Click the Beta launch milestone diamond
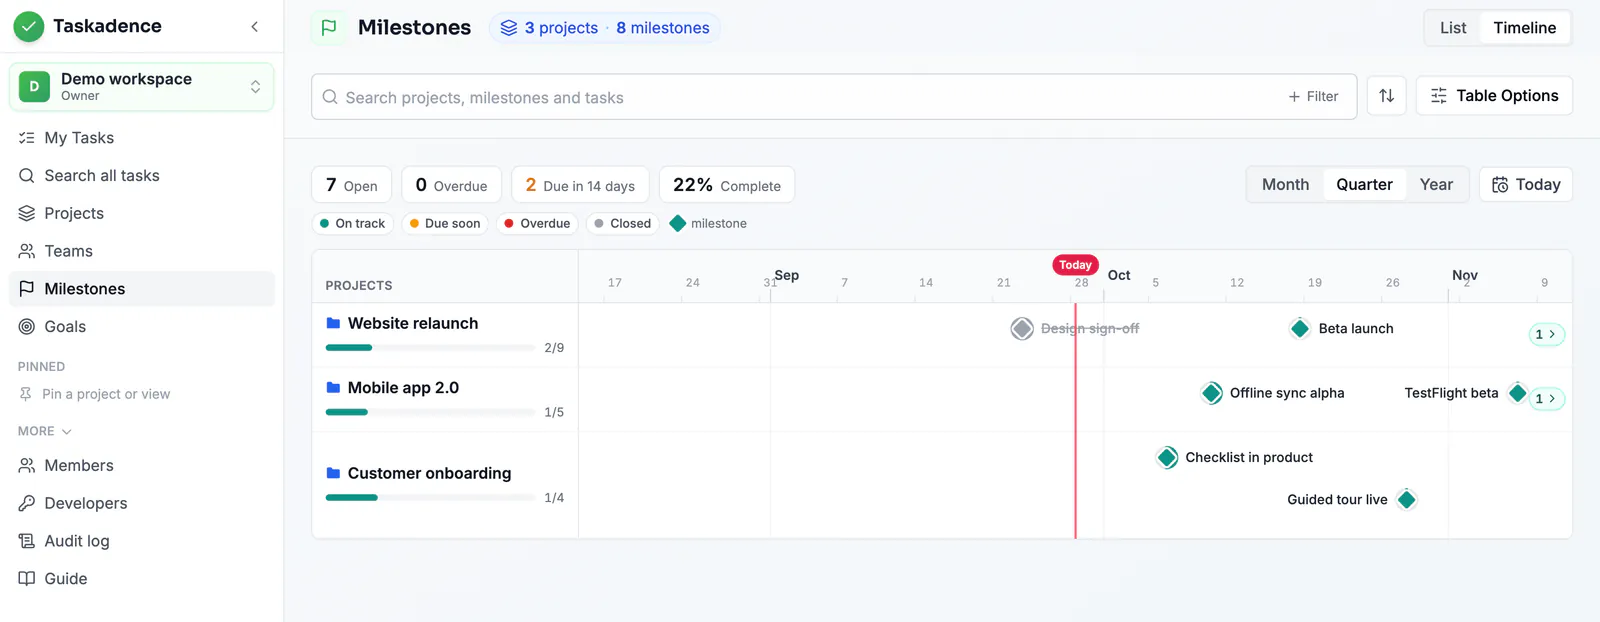 click(x=1300, y=329)
